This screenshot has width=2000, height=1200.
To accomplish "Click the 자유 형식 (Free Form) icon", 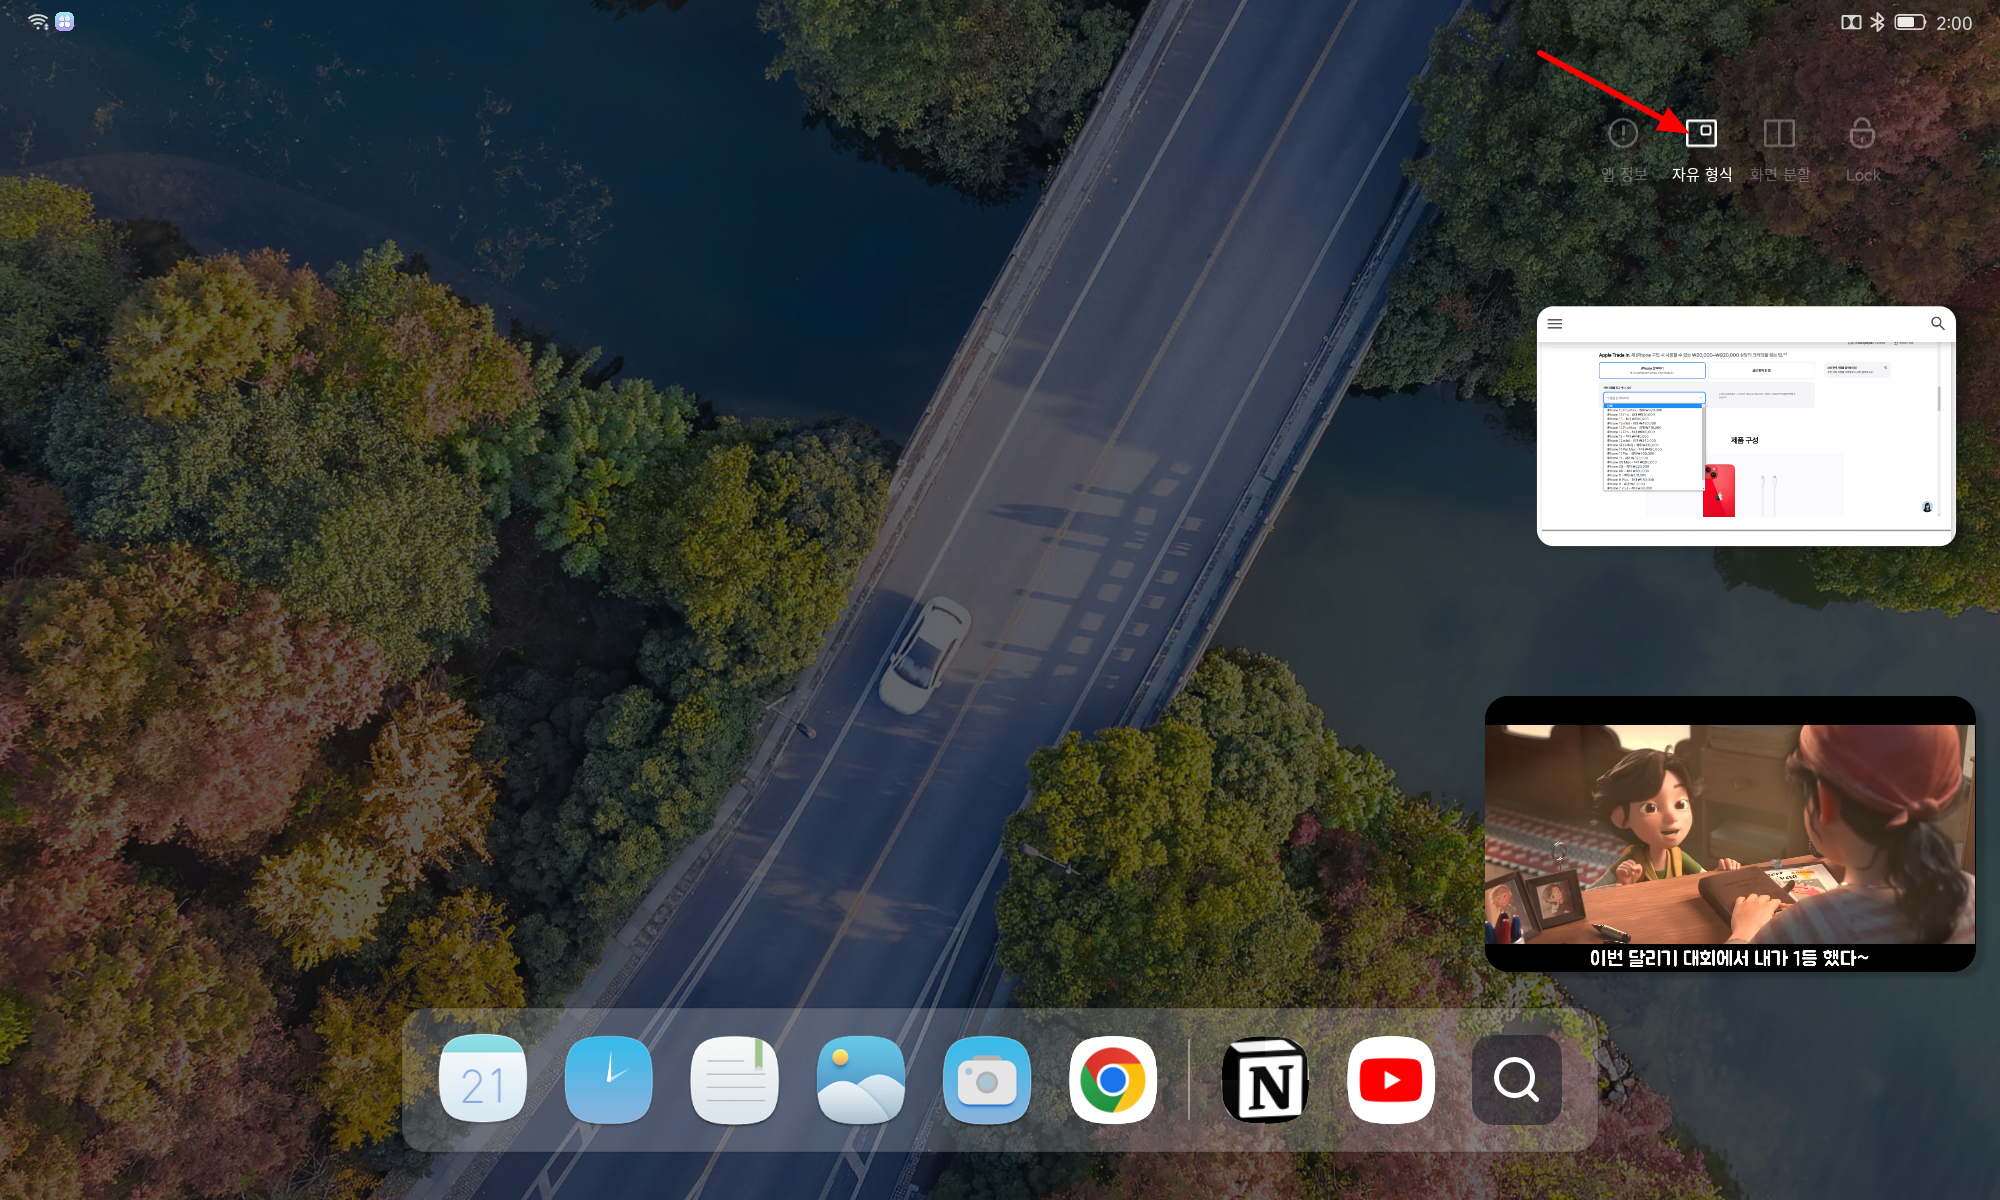I will coord(1701,131).
